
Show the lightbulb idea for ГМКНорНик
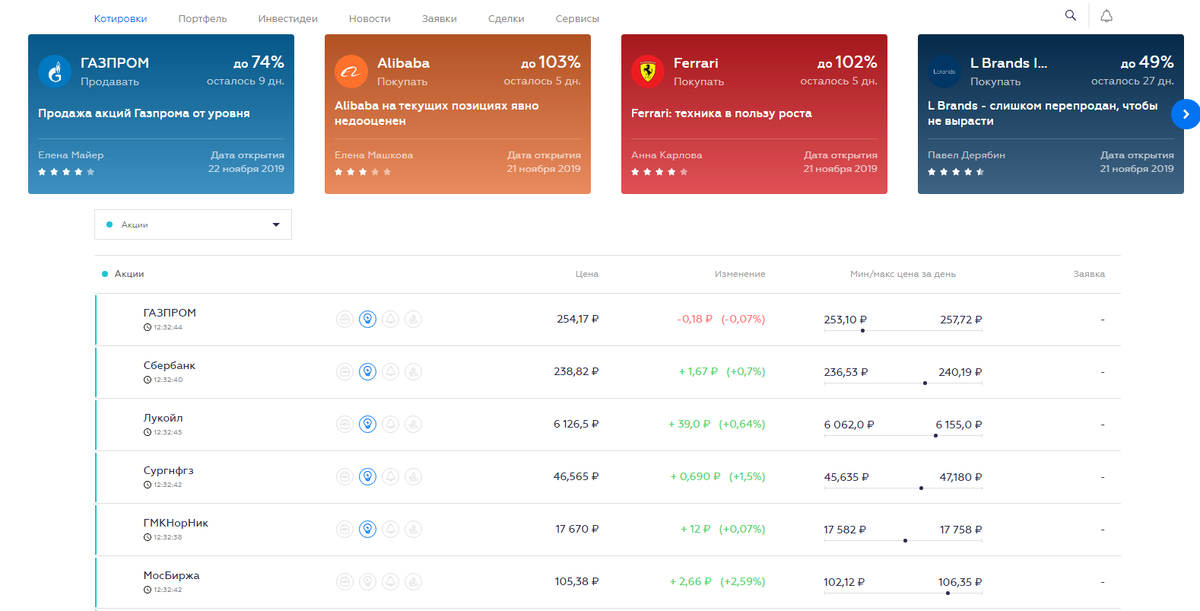367,528
